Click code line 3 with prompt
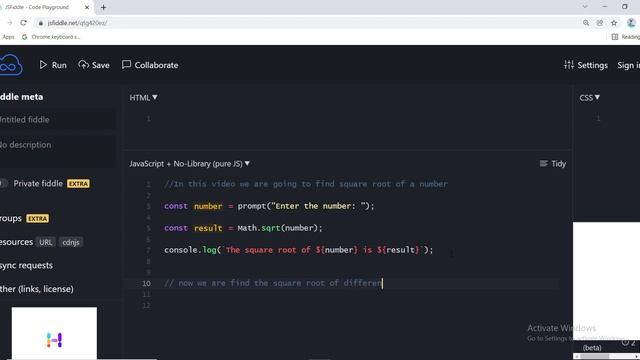 269,206
